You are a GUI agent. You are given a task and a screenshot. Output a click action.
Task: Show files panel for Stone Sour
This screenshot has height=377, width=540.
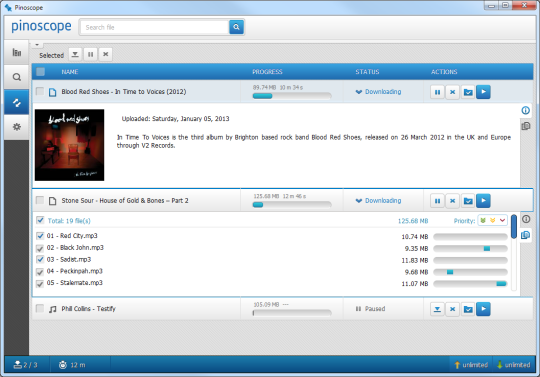[x=526, y=235]
